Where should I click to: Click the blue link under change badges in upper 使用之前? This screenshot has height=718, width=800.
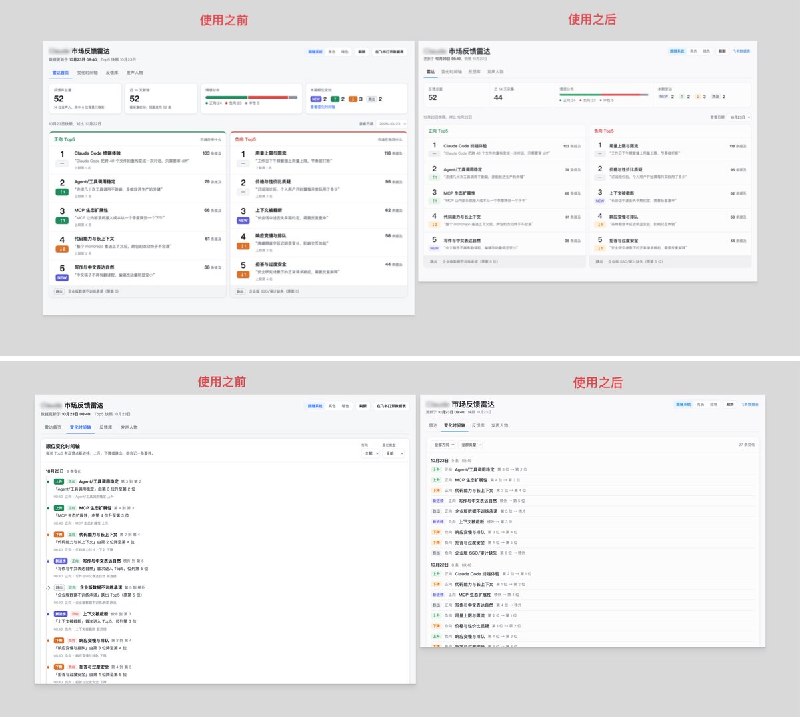point(322,107)
